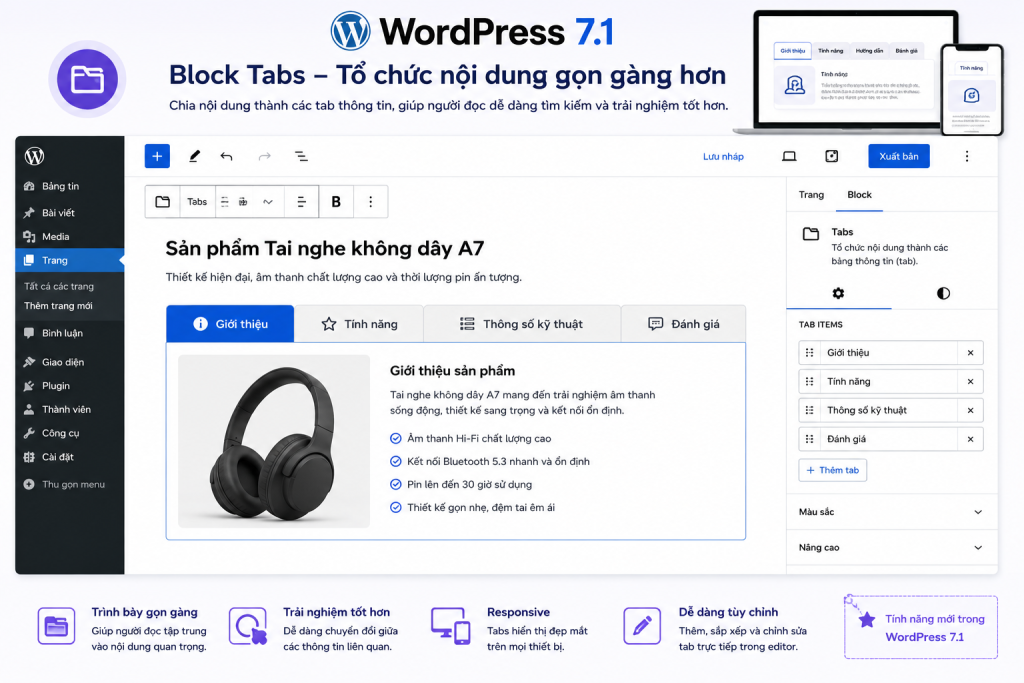Image resolution: width=1024 pixels, height=683 pixels.
Task: Remove the Thông số kỹ thuật tab item
Action: pyautogui.click(x=970, y=410)
